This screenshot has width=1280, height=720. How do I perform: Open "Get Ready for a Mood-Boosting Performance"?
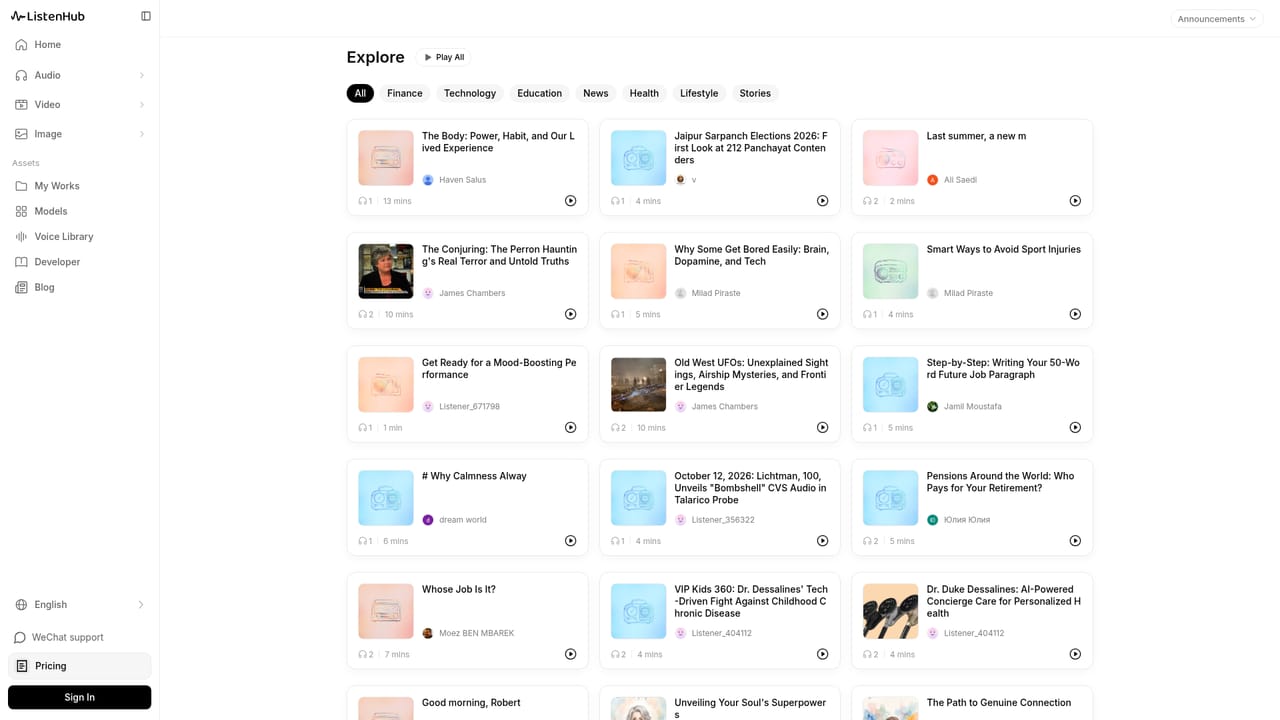[x=499, y=369]
